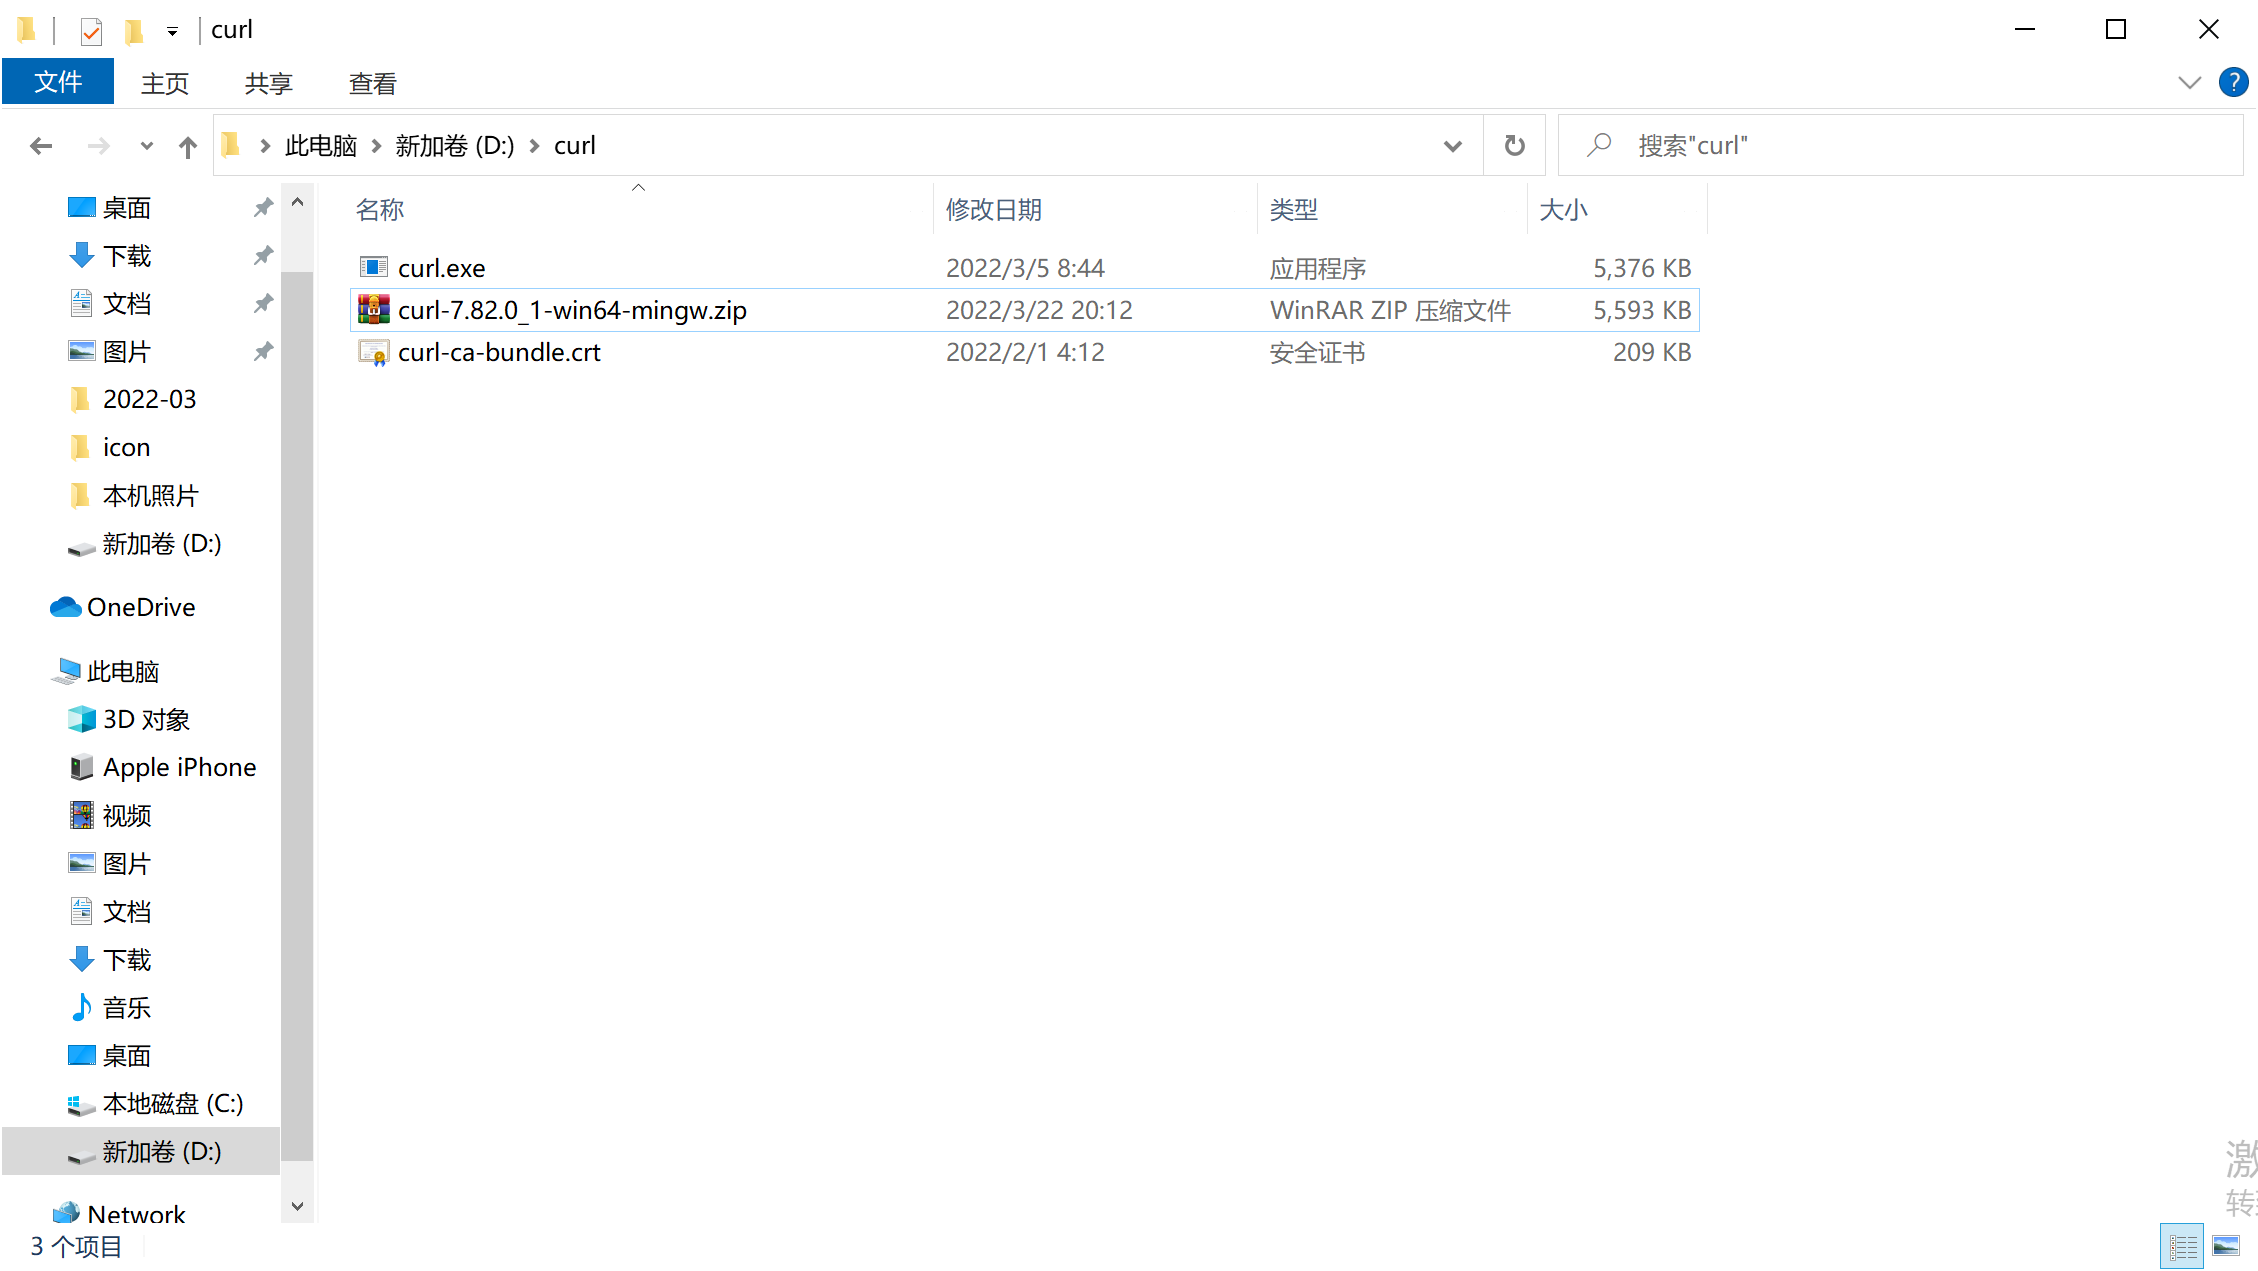Switch to details view layout
This screenshot has height=1271, width=2258.
click(x=2182, y=1246)
